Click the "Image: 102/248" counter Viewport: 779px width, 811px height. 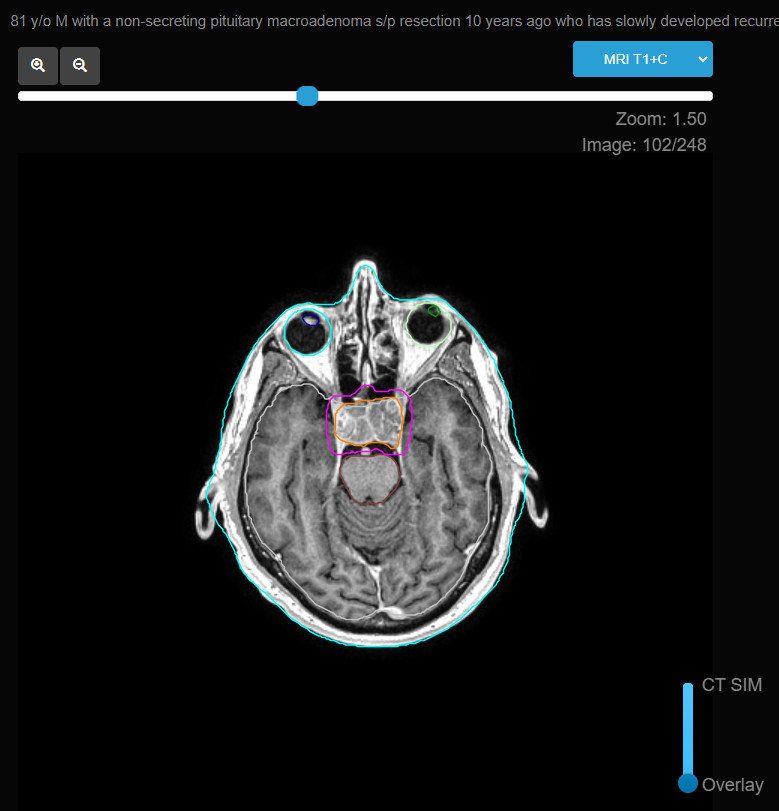pos(644,145)
